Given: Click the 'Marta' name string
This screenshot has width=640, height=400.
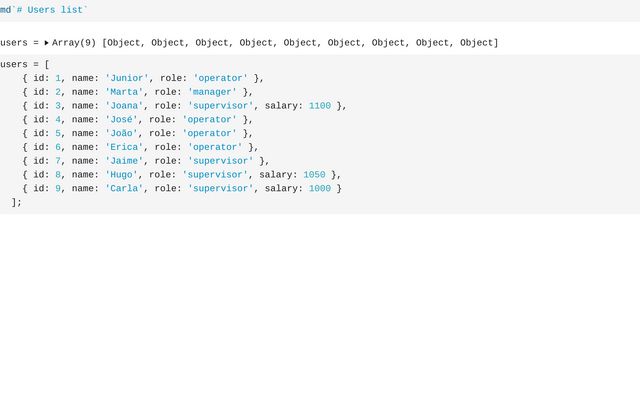Looking at the screenshot, I should tap(124, 92).
